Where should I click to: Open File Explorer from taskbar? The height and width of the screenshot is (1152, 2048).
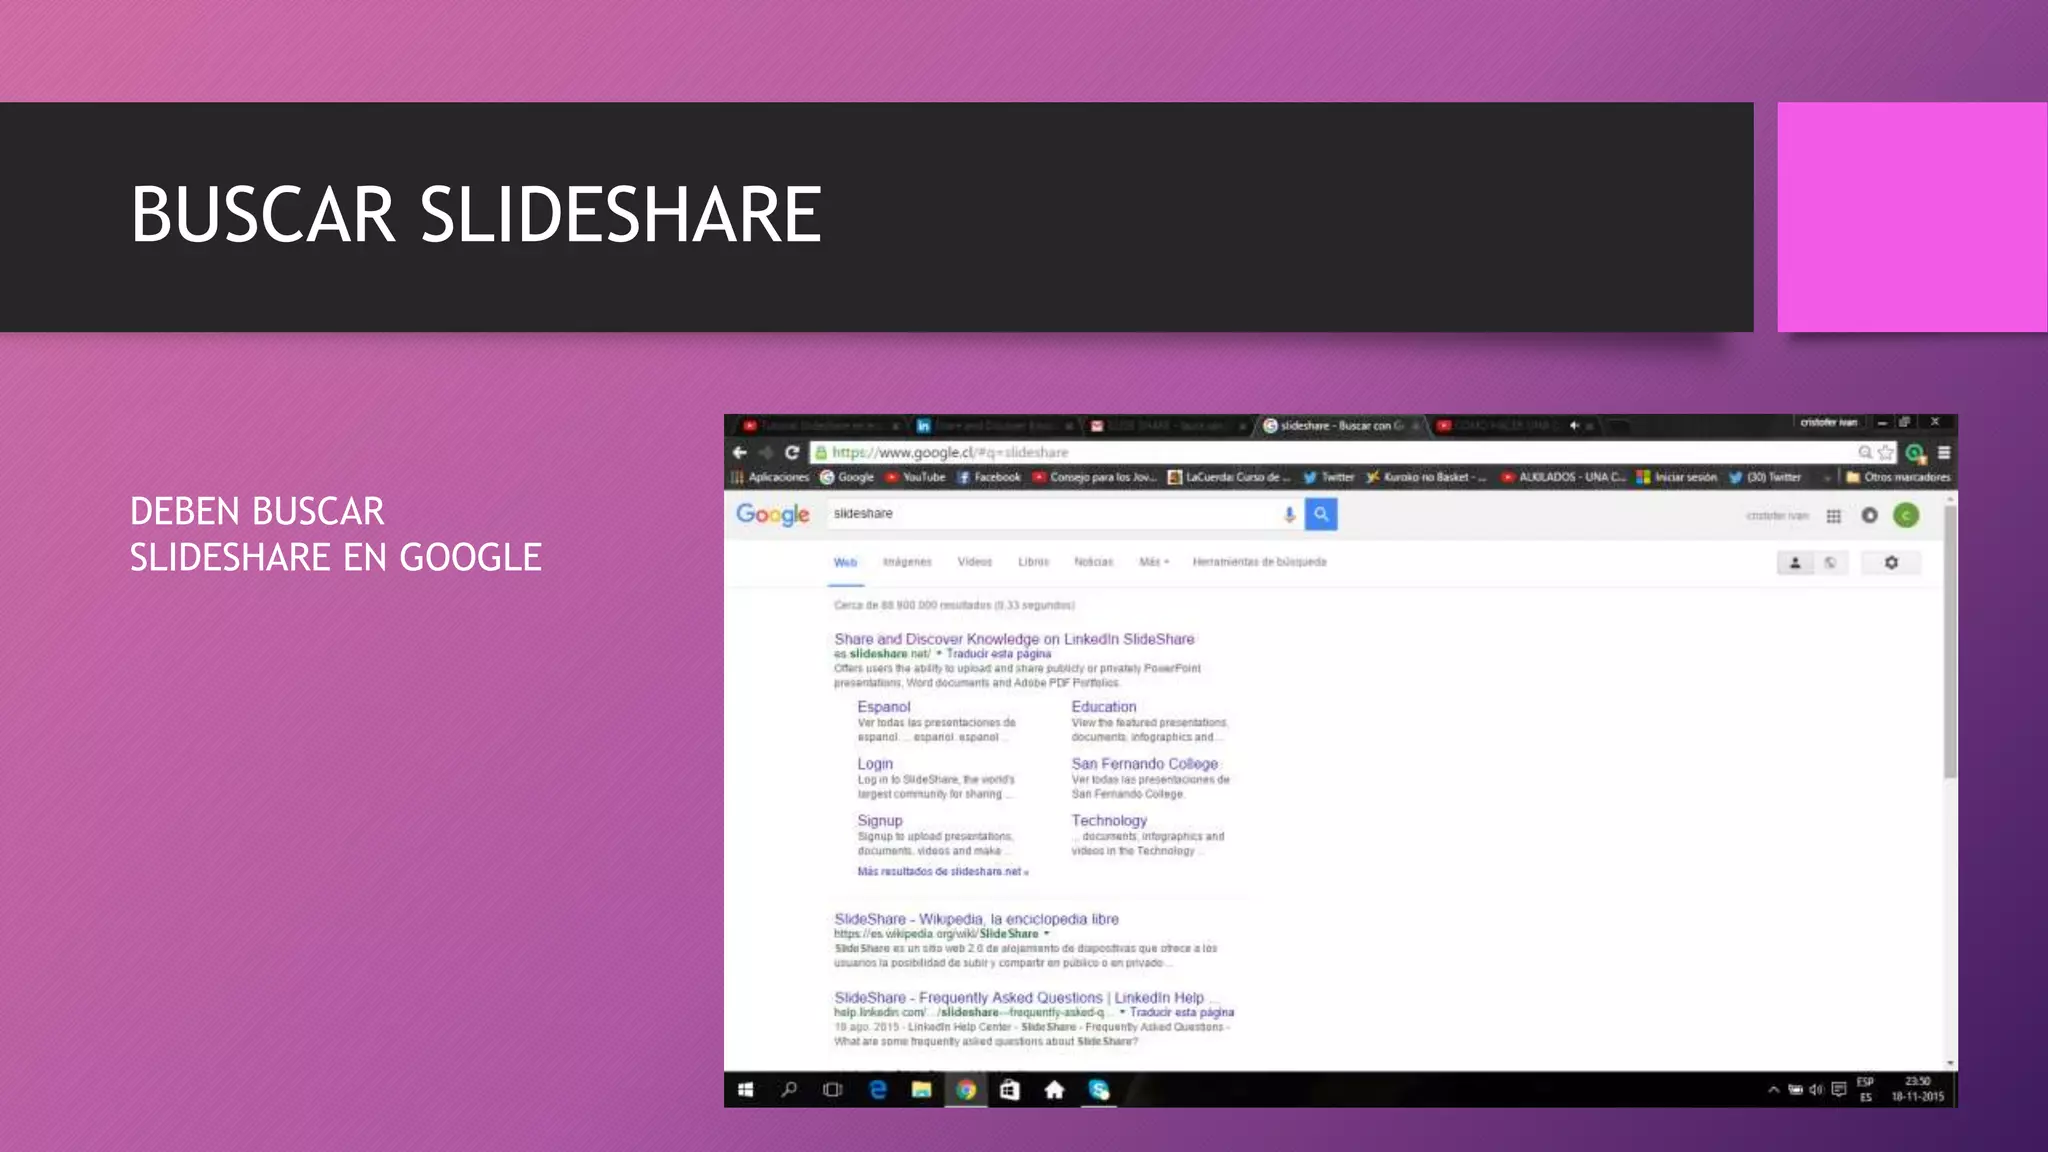[922, 1090]
